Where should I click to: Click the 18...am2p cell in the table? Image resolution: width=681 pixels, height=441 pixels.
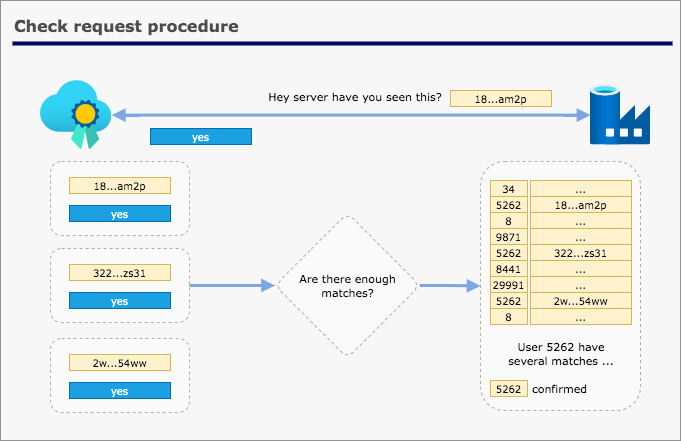tap(581, 205)
